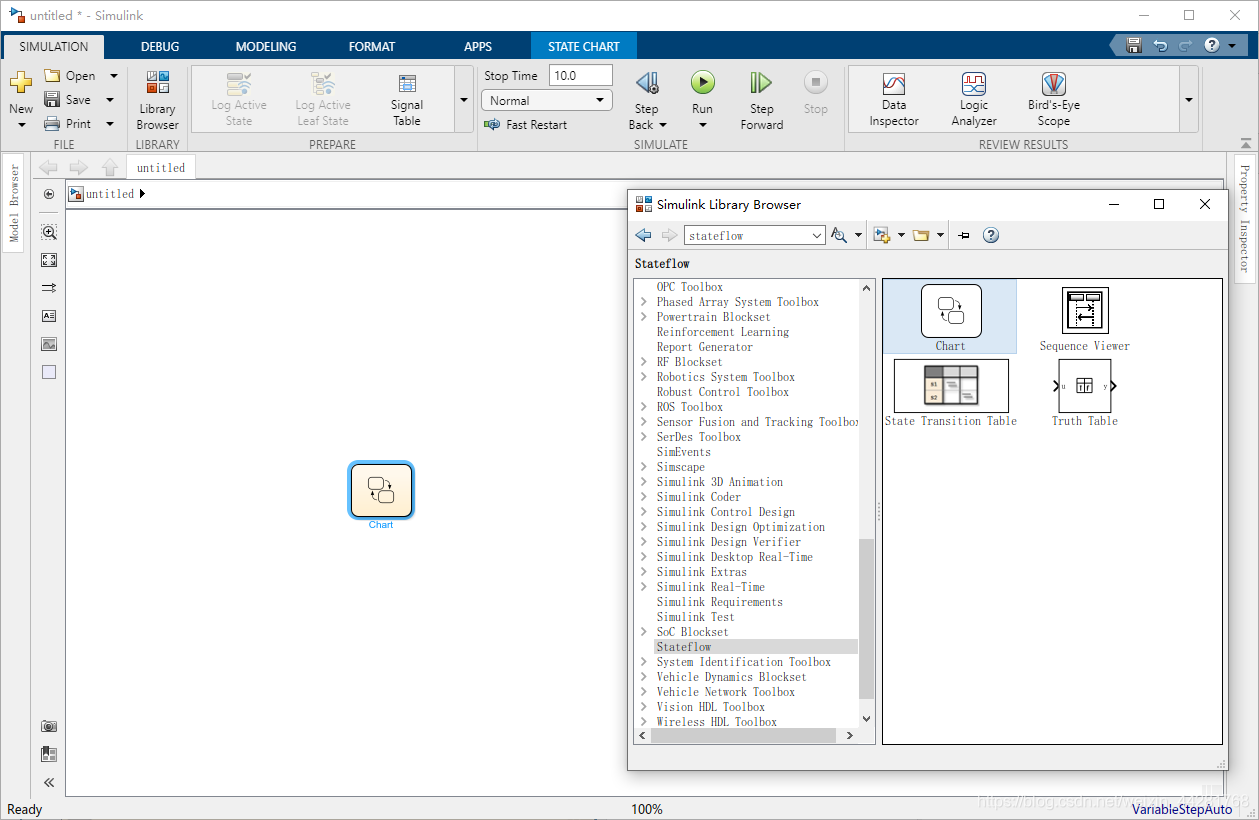Image resolution: width=1259 pixels, height=820 pixels.
Task: Open the Data Inspector
Action: click(894, 100)
